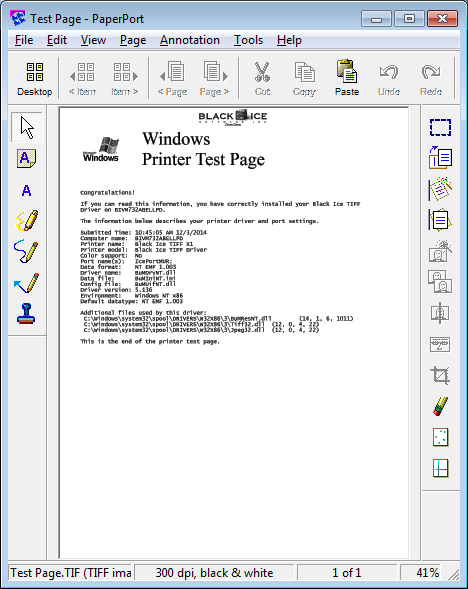Select the text label annotation tool

(x=26, y=190)
